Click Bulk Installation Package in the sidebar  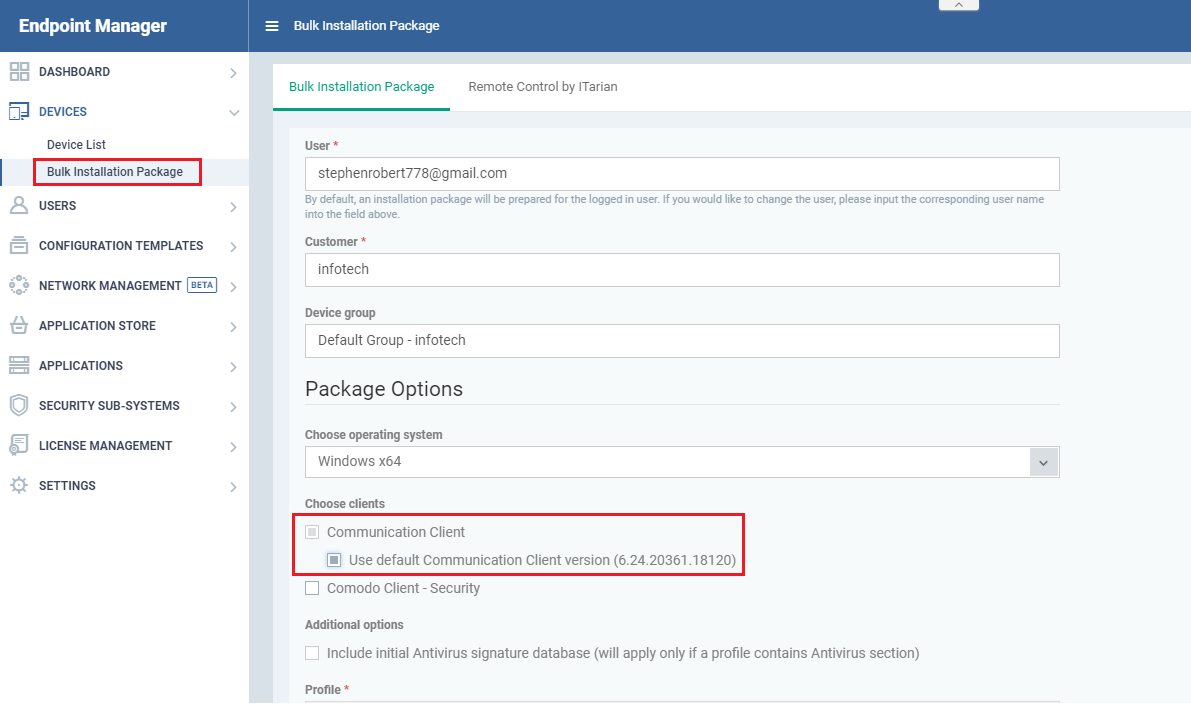(x=117, y=171)
